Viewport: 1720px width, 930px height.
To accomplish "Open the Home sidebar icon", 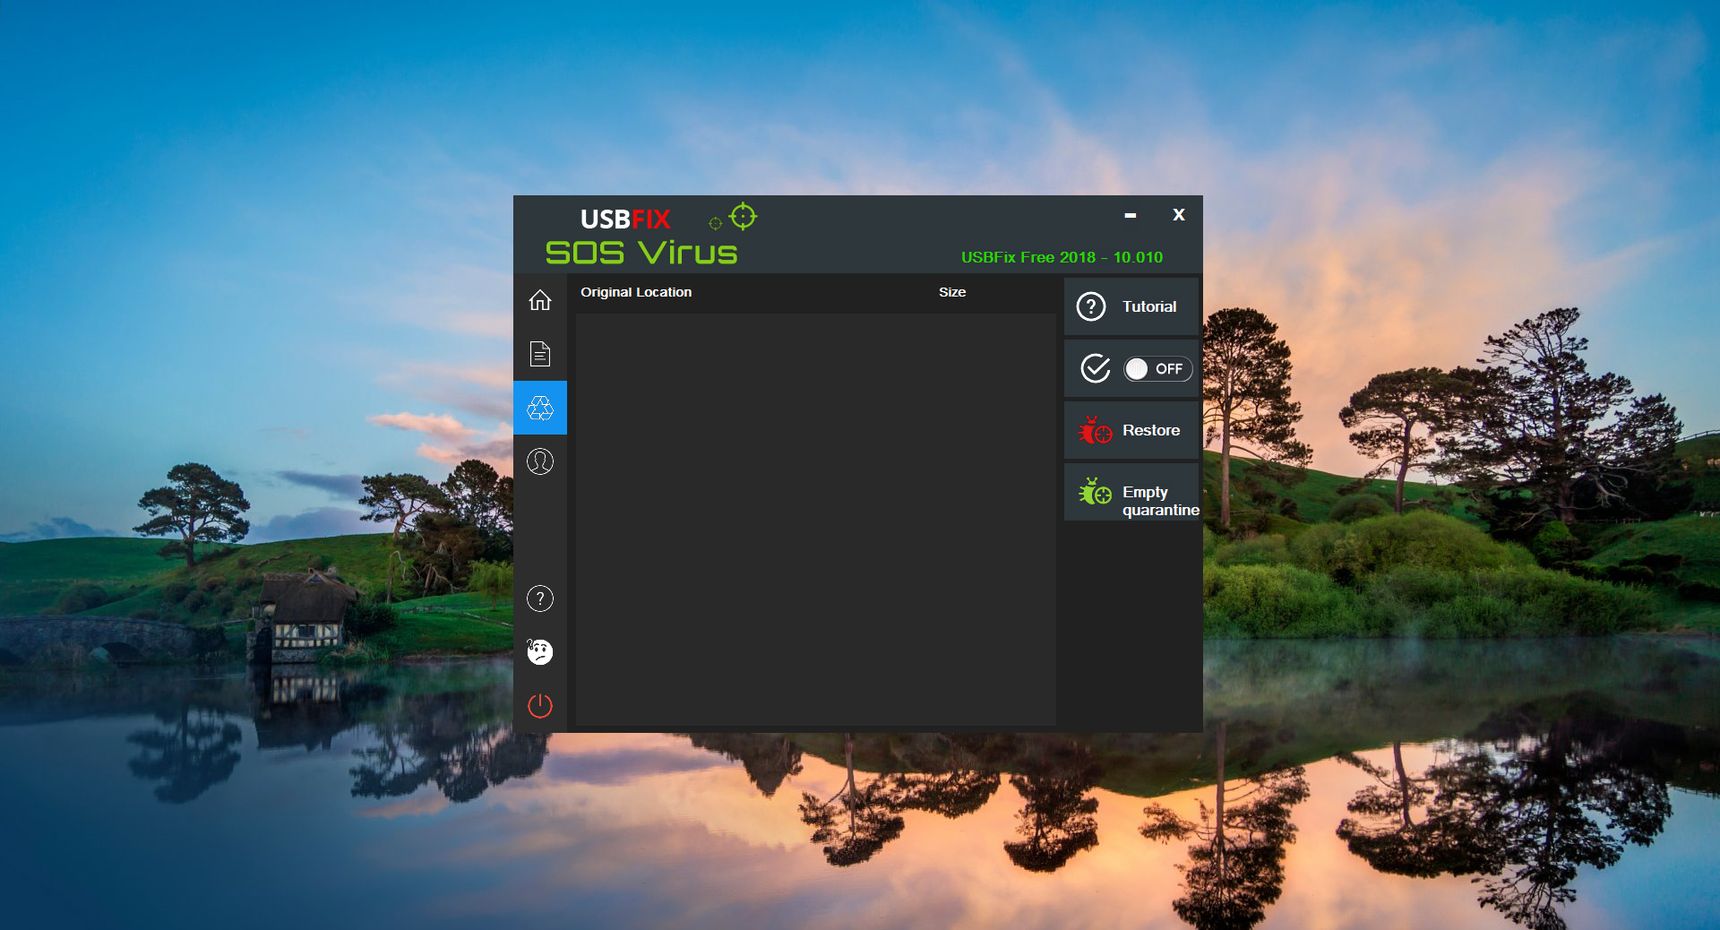I will tap(540, 300).
